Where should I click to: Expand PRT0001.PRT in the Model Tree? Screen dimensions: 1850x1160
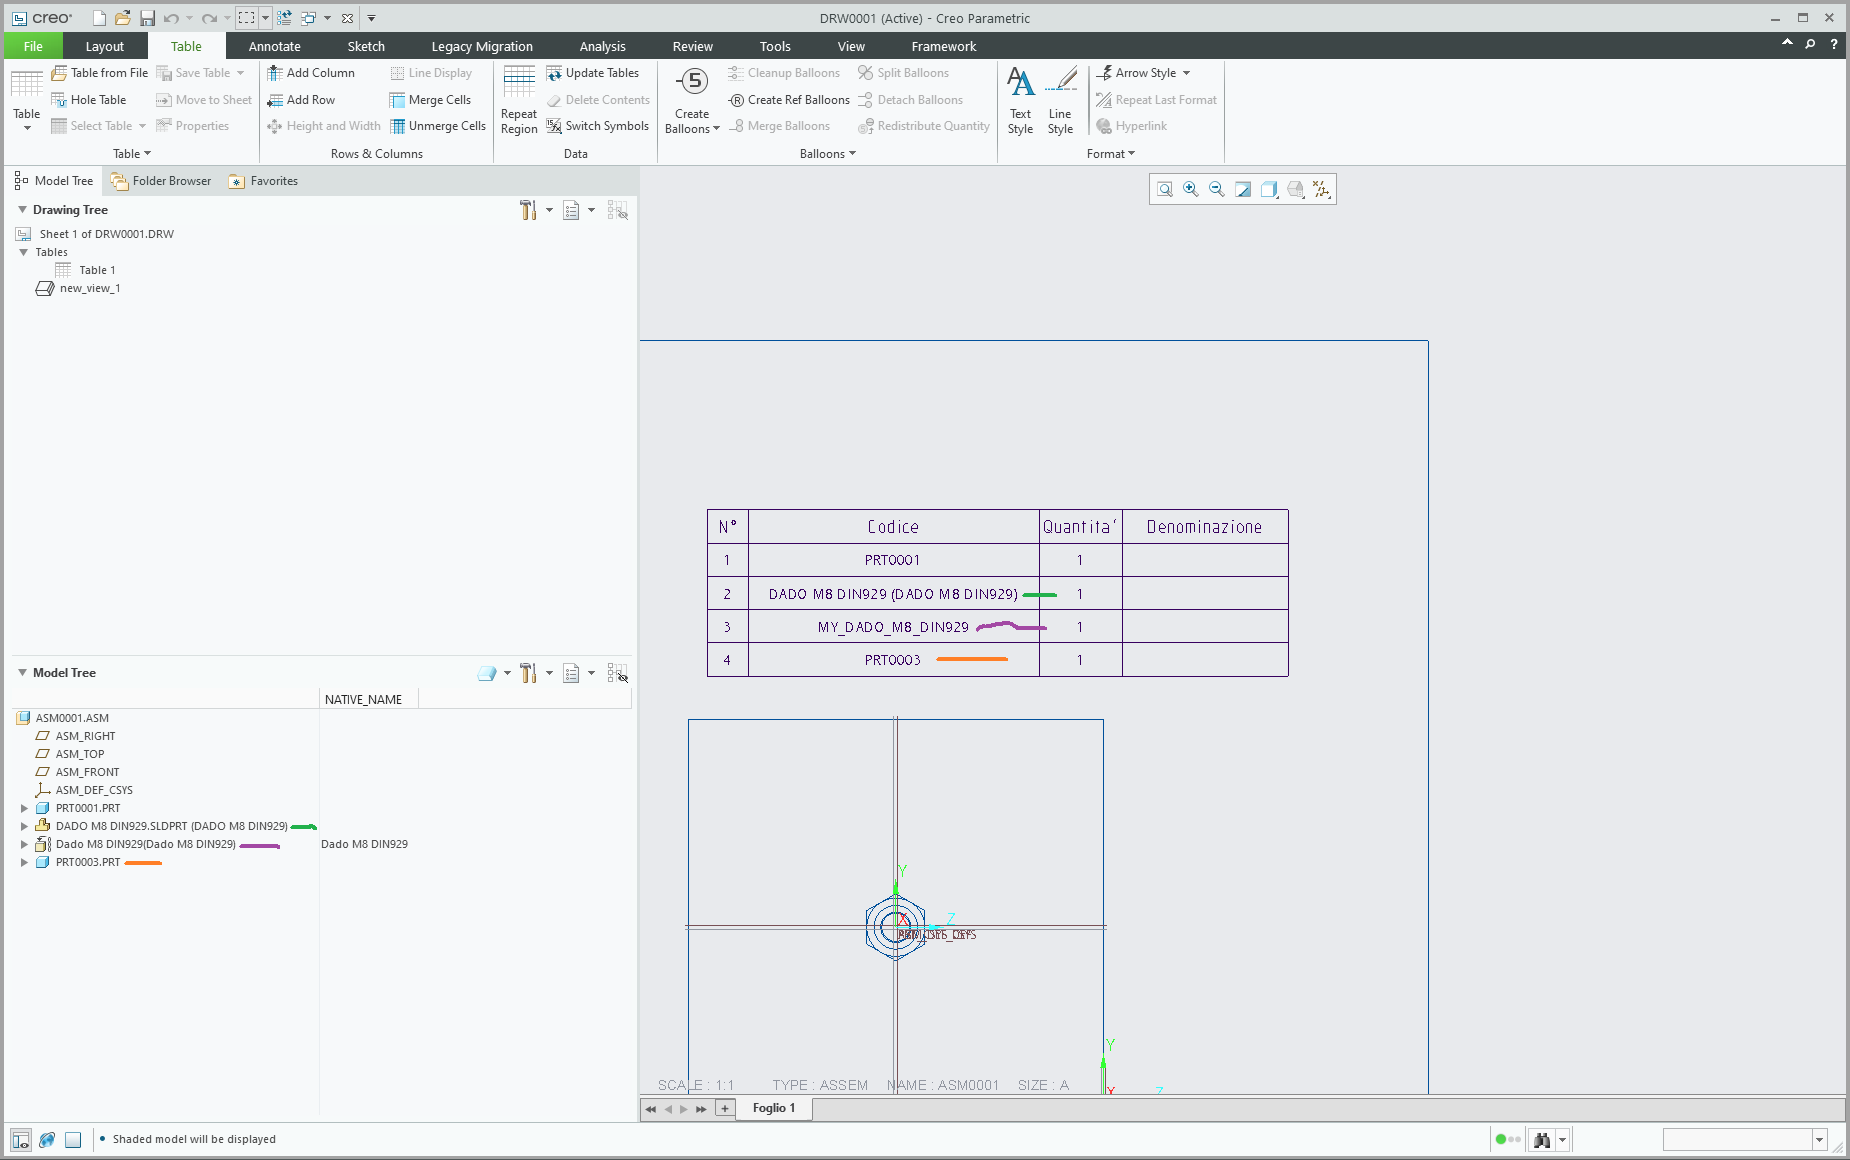coord(24,808)
